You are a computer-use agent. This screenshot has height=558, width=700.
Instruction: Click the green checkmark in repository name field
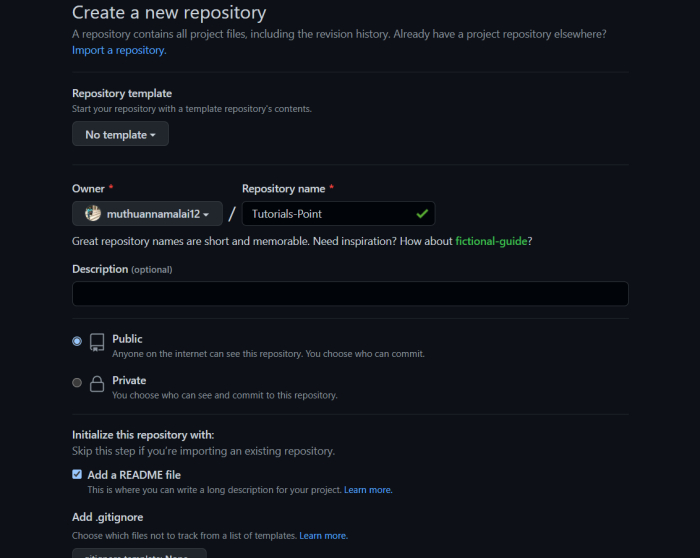pyautogui.click(x=422, y=213)
